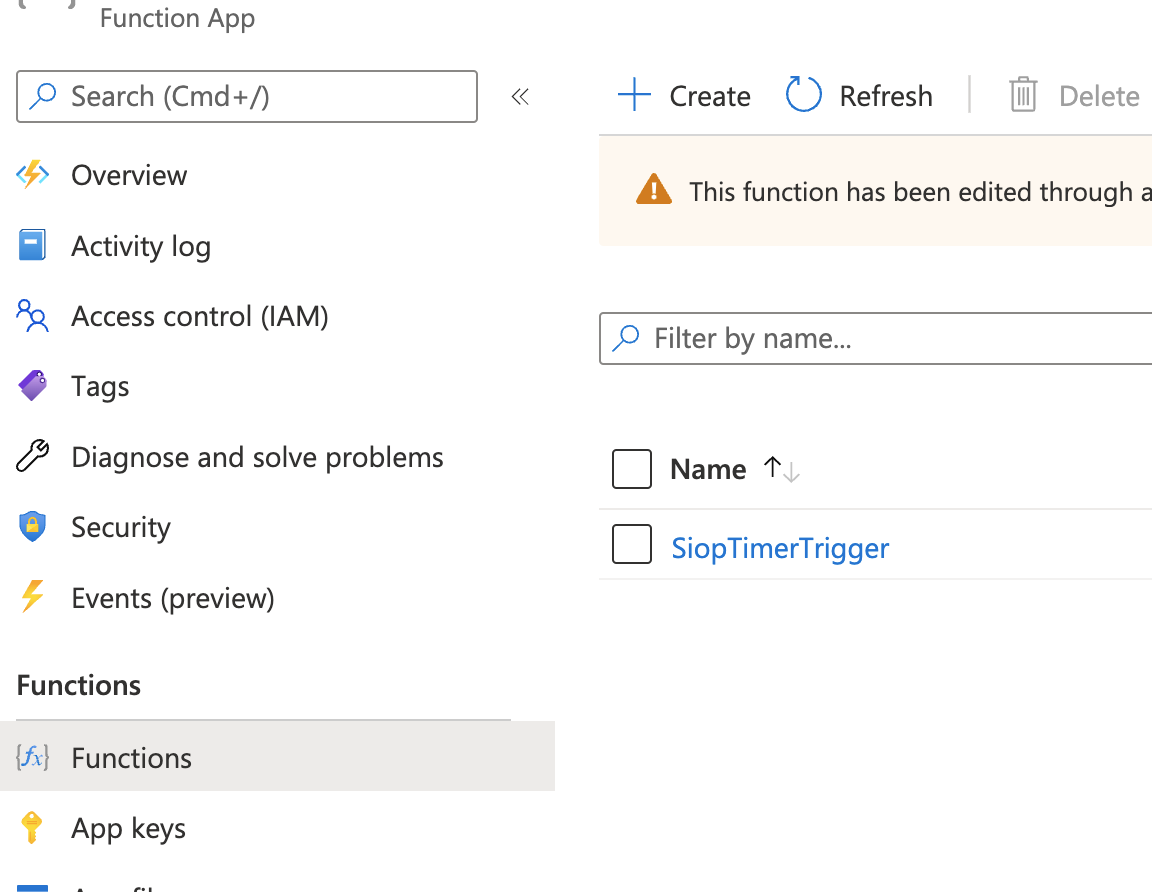Open Diagnose and solve problems
Screen dimensions: 1152x892
pos(257,458)
